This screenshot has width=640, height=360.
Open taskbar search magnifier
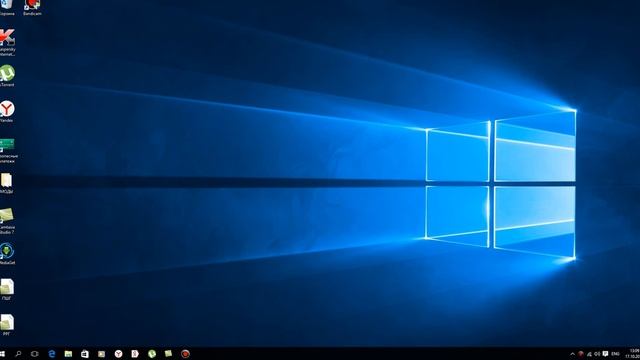(x=18, y=353)
